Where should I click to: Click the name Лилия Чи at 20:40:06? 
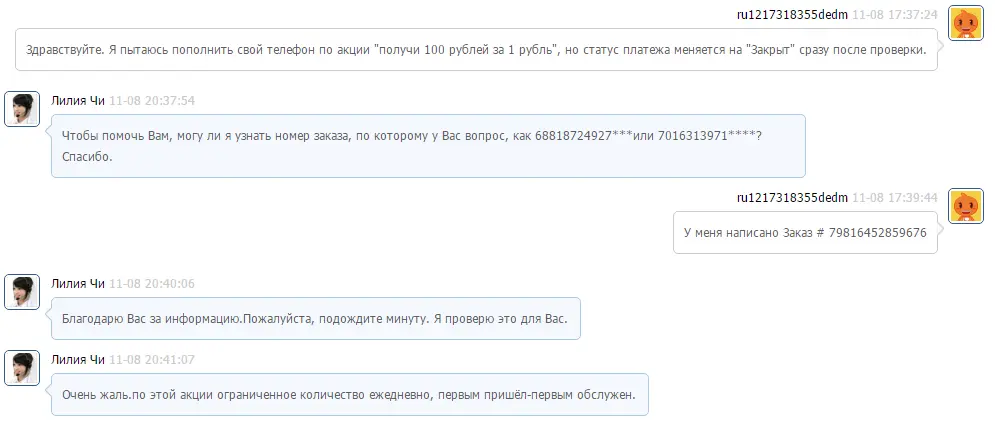click(x=78, y=284)
